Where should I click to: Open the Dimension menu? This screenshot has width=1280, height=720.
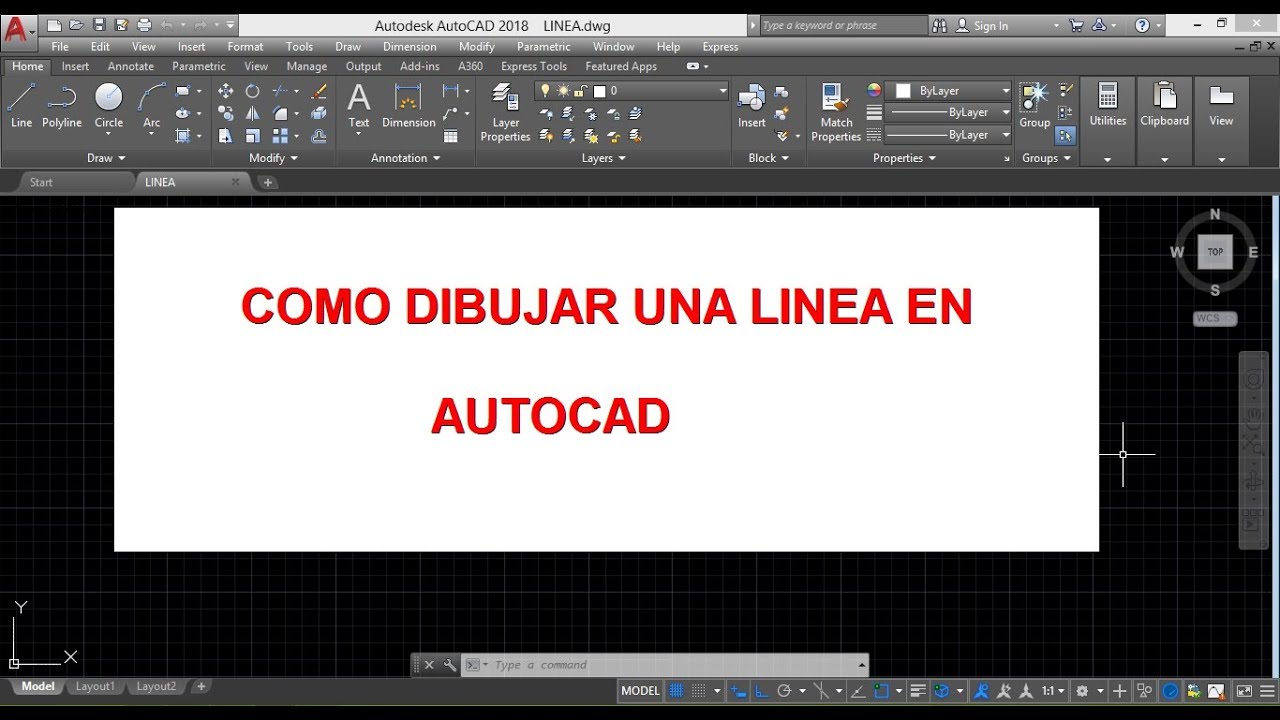pyautogui.click(x=410, y=46)
